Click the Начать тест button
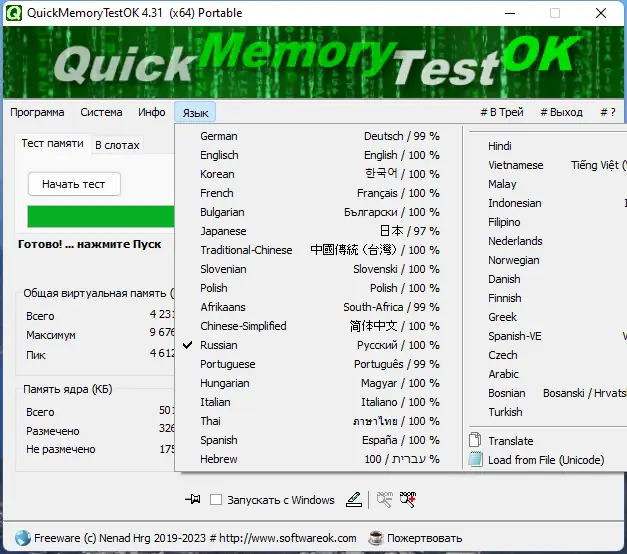627x554 pixels. [x=74, y=184]
